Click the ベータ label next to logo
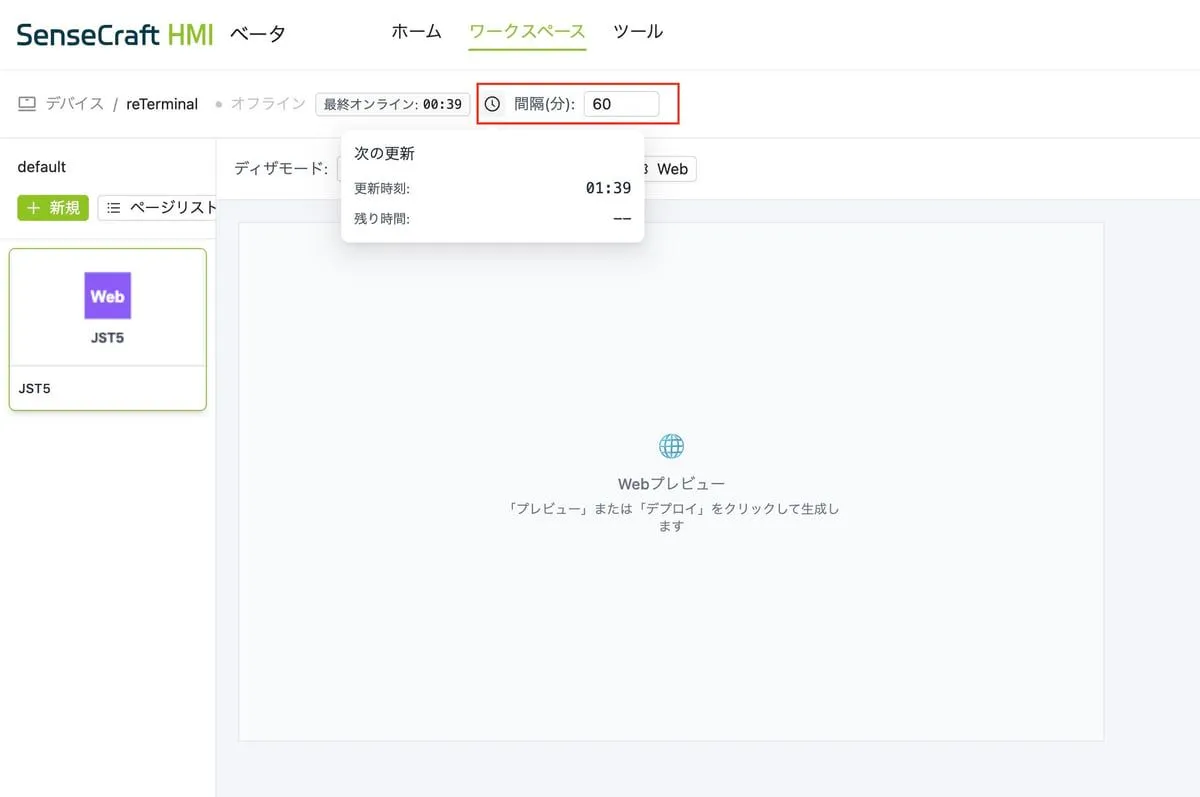 [258, 34]
